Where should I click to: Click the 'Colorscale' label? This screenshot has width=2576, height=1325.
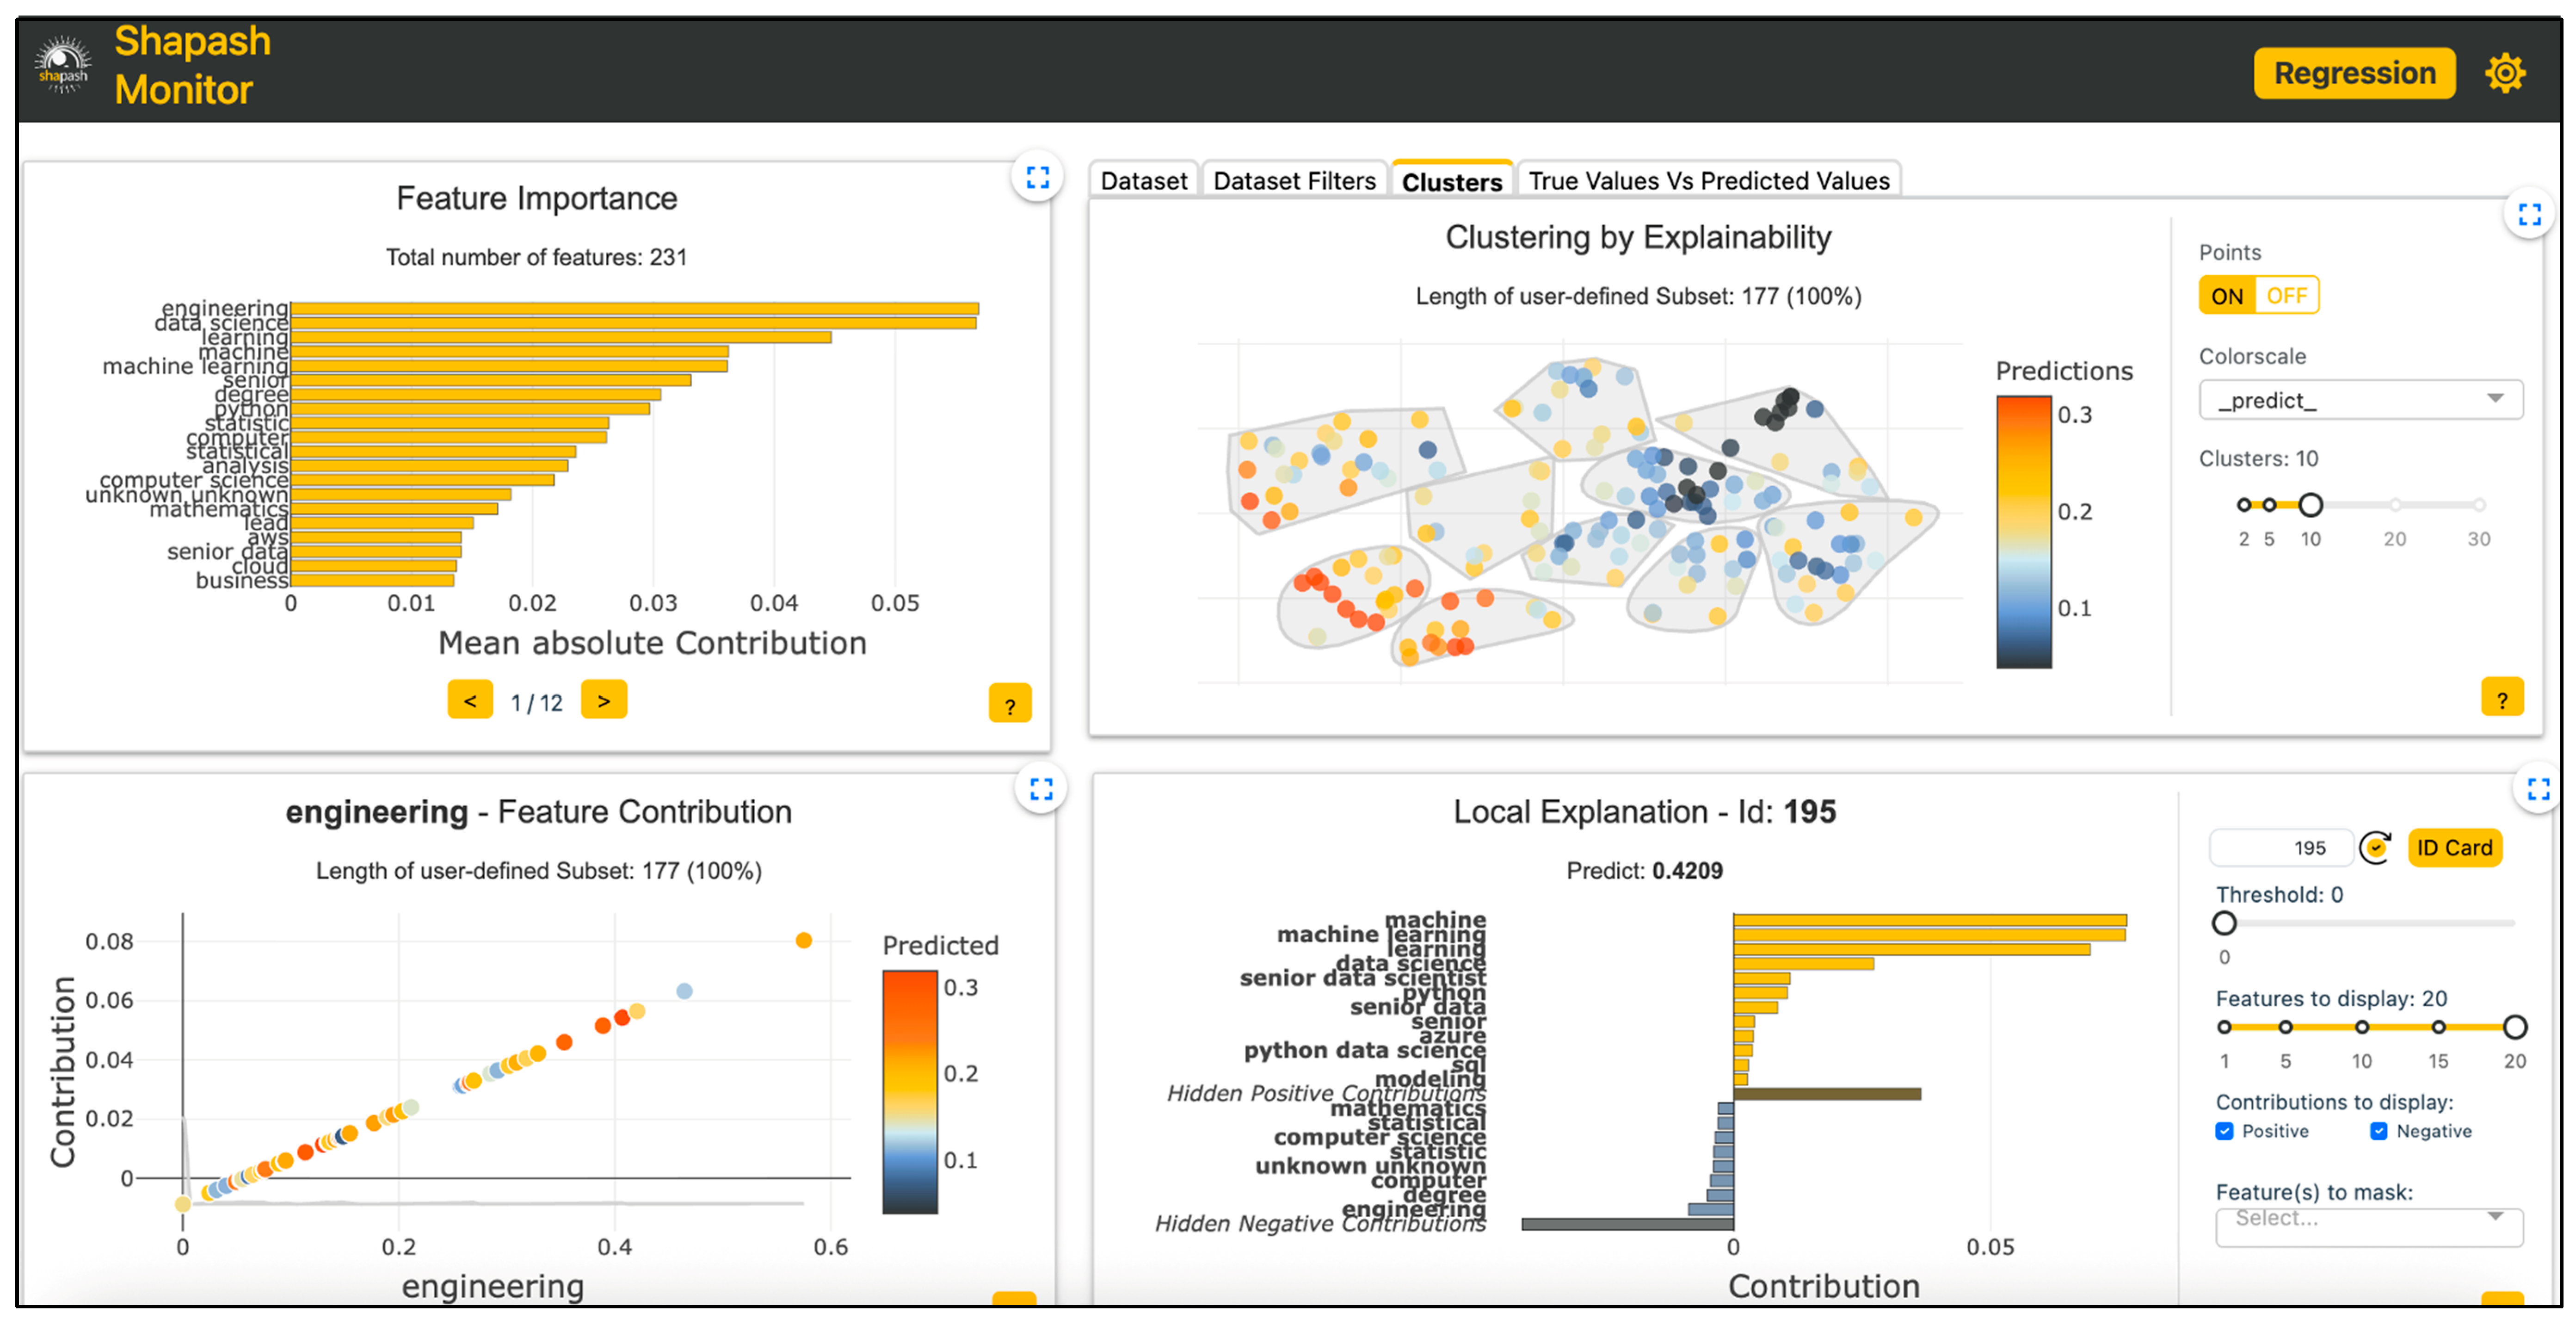[x=2252, y=357]
